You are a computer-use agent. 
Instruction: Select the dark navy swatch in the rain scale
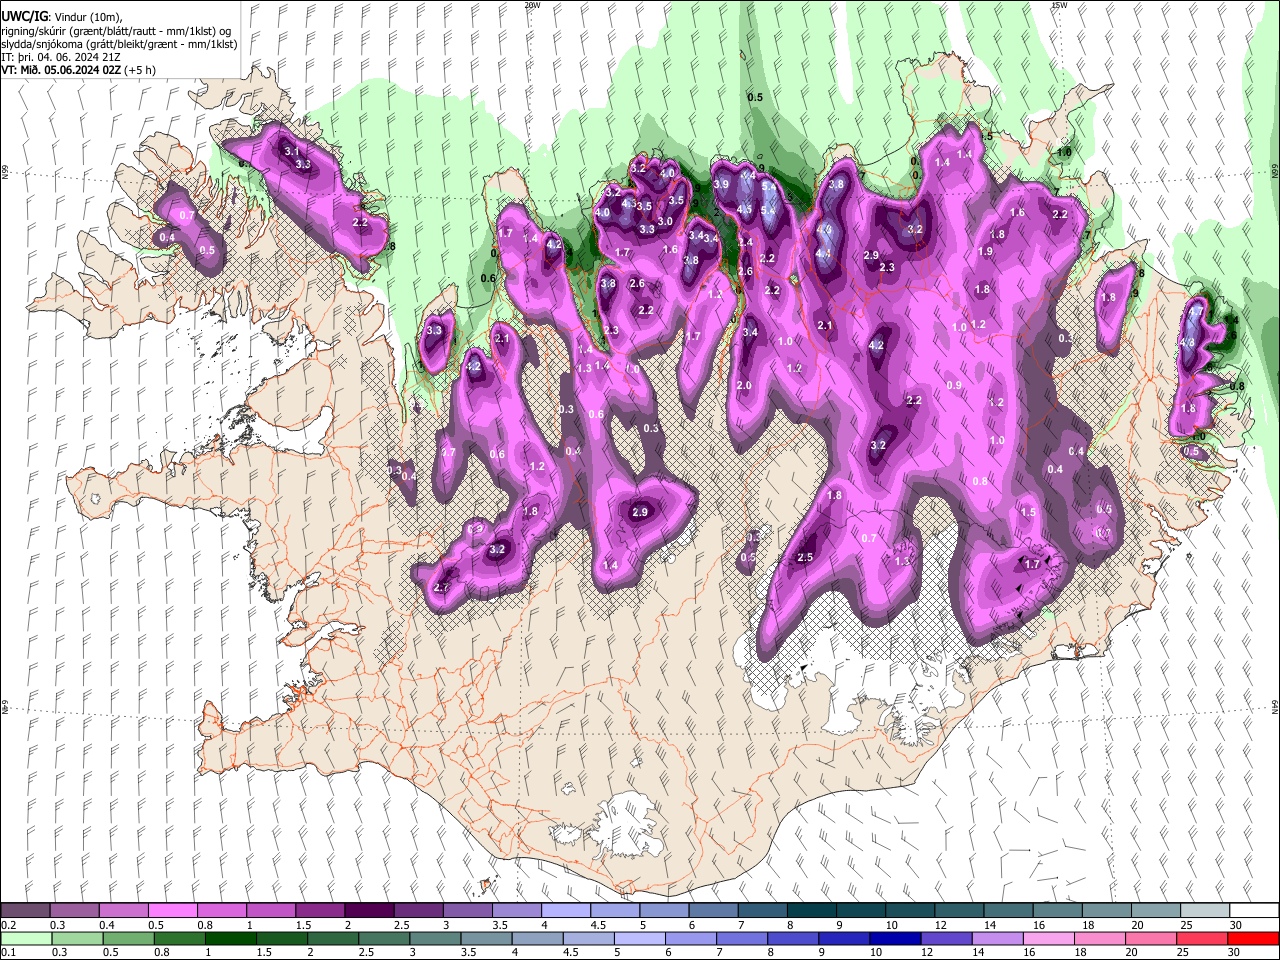click(895, 938)
